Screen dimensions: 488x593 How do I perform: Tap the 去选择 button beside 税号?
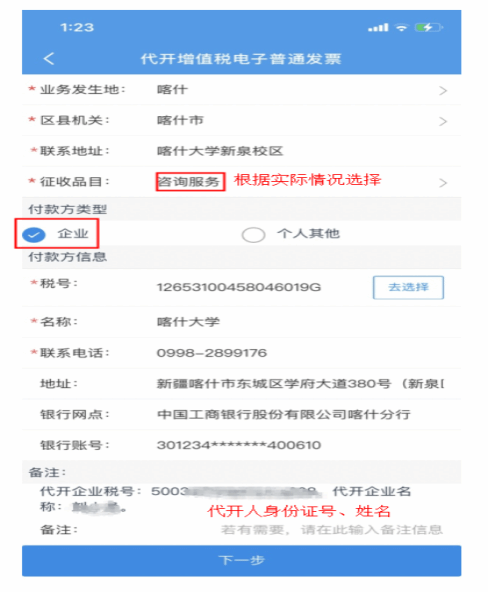[408, 287]
